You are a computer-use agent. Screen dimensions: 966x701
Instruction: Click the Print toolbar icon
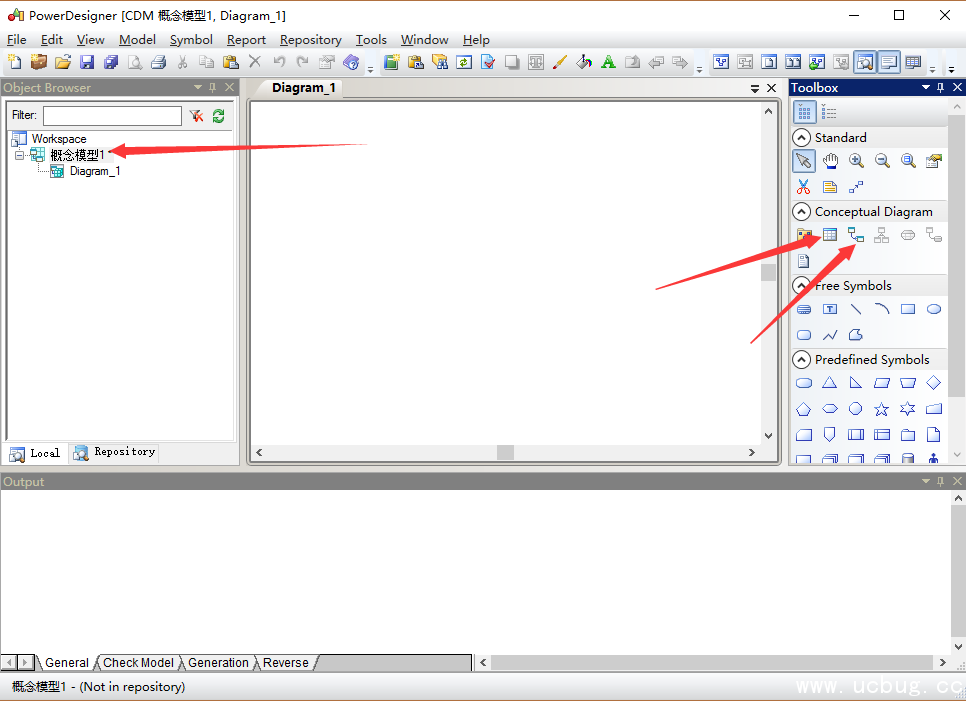pos(158,62)
